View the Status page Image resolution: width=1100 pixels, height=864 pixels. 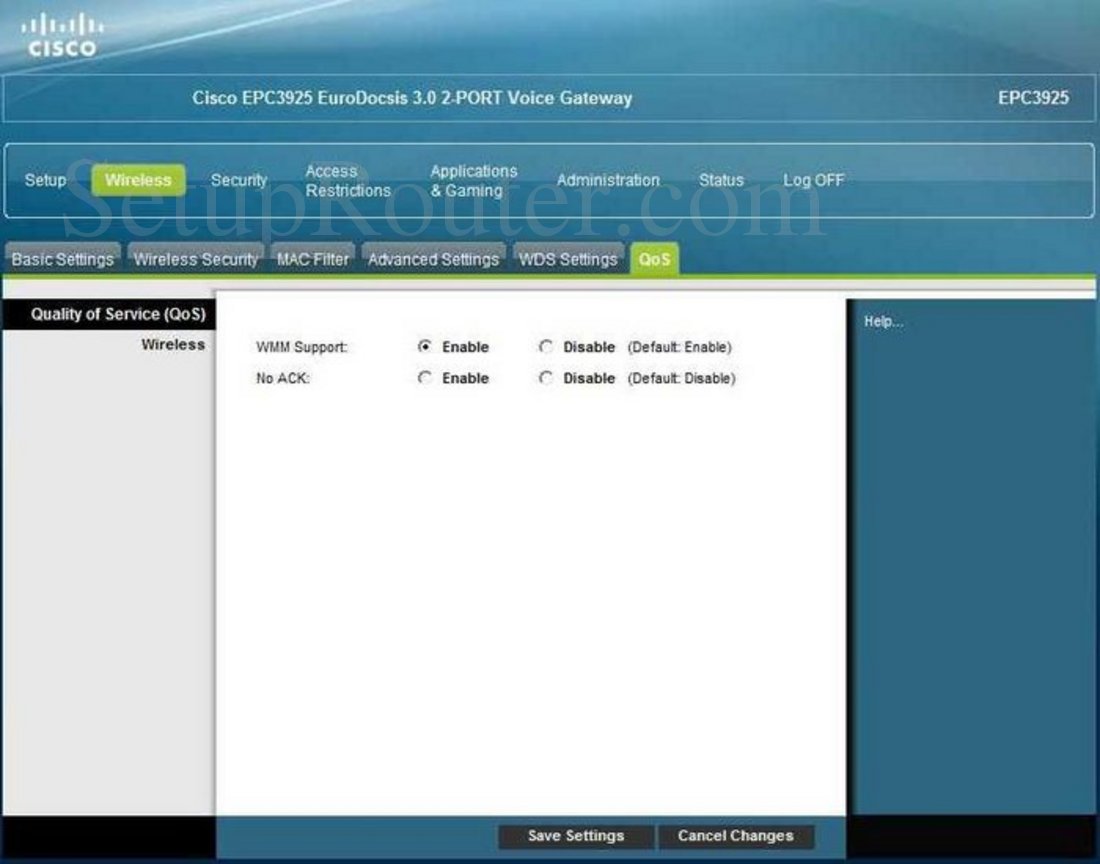tap(720, 180)
